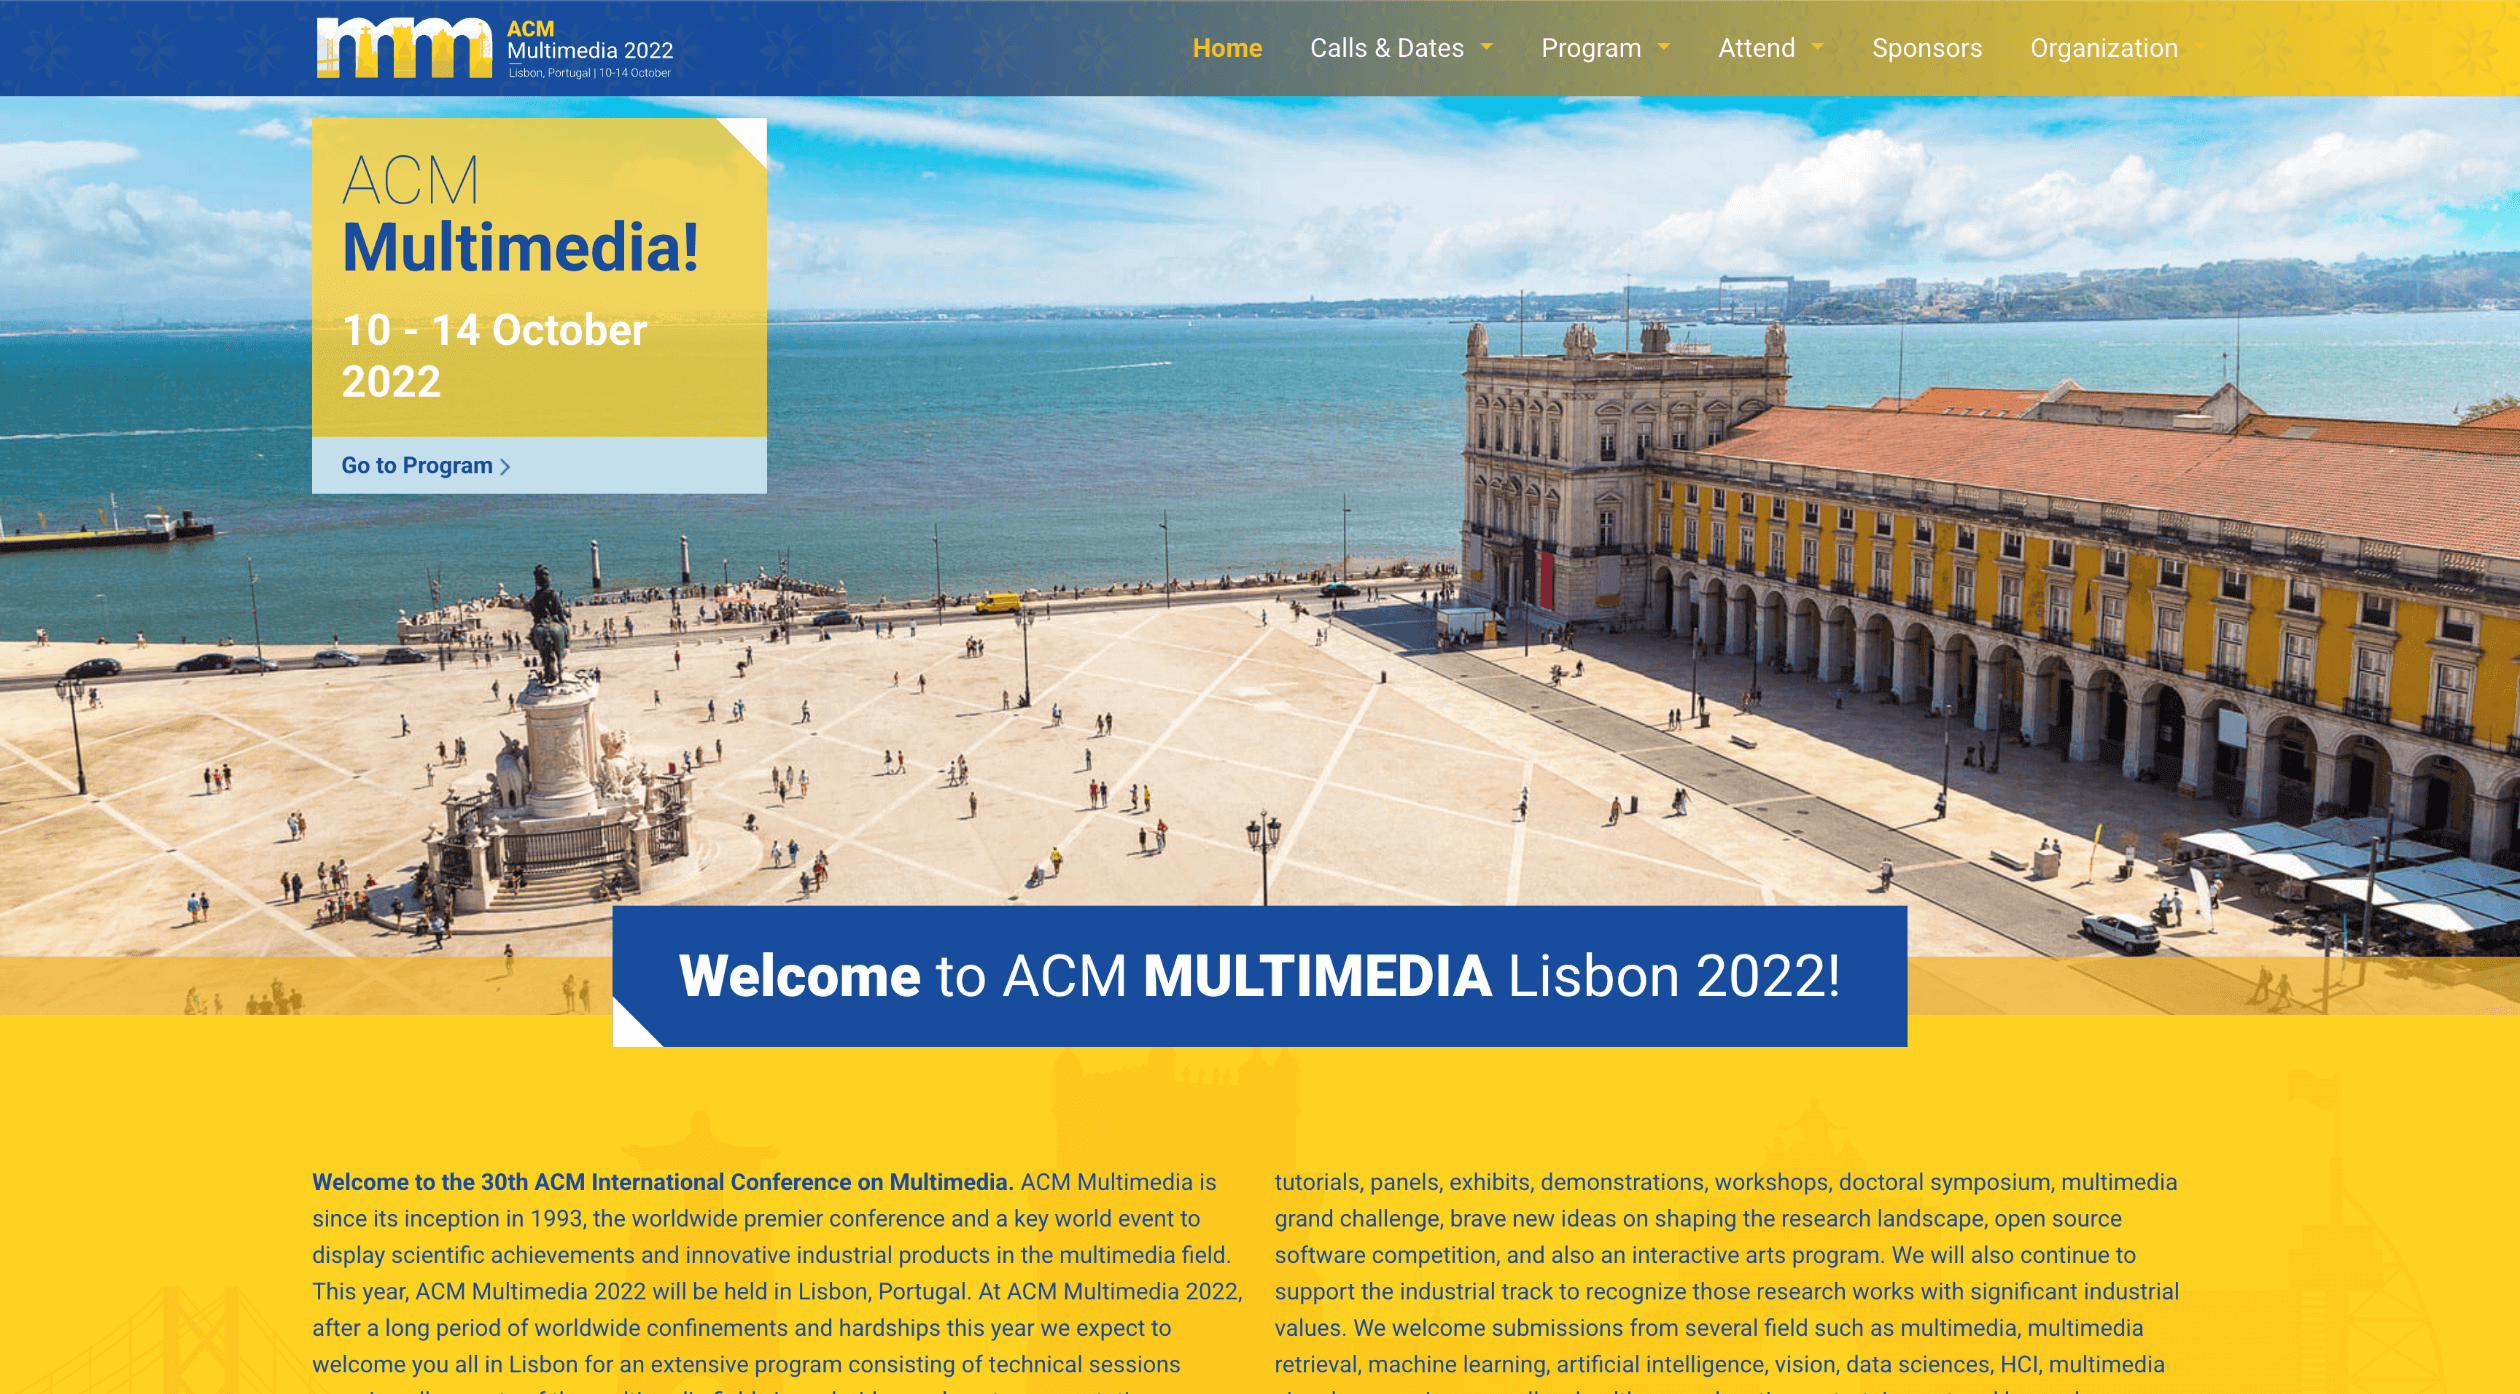2520x1394 pixels.
Task: Expand the Program dropdown arrow
Action: click(x=1664, y=46)
